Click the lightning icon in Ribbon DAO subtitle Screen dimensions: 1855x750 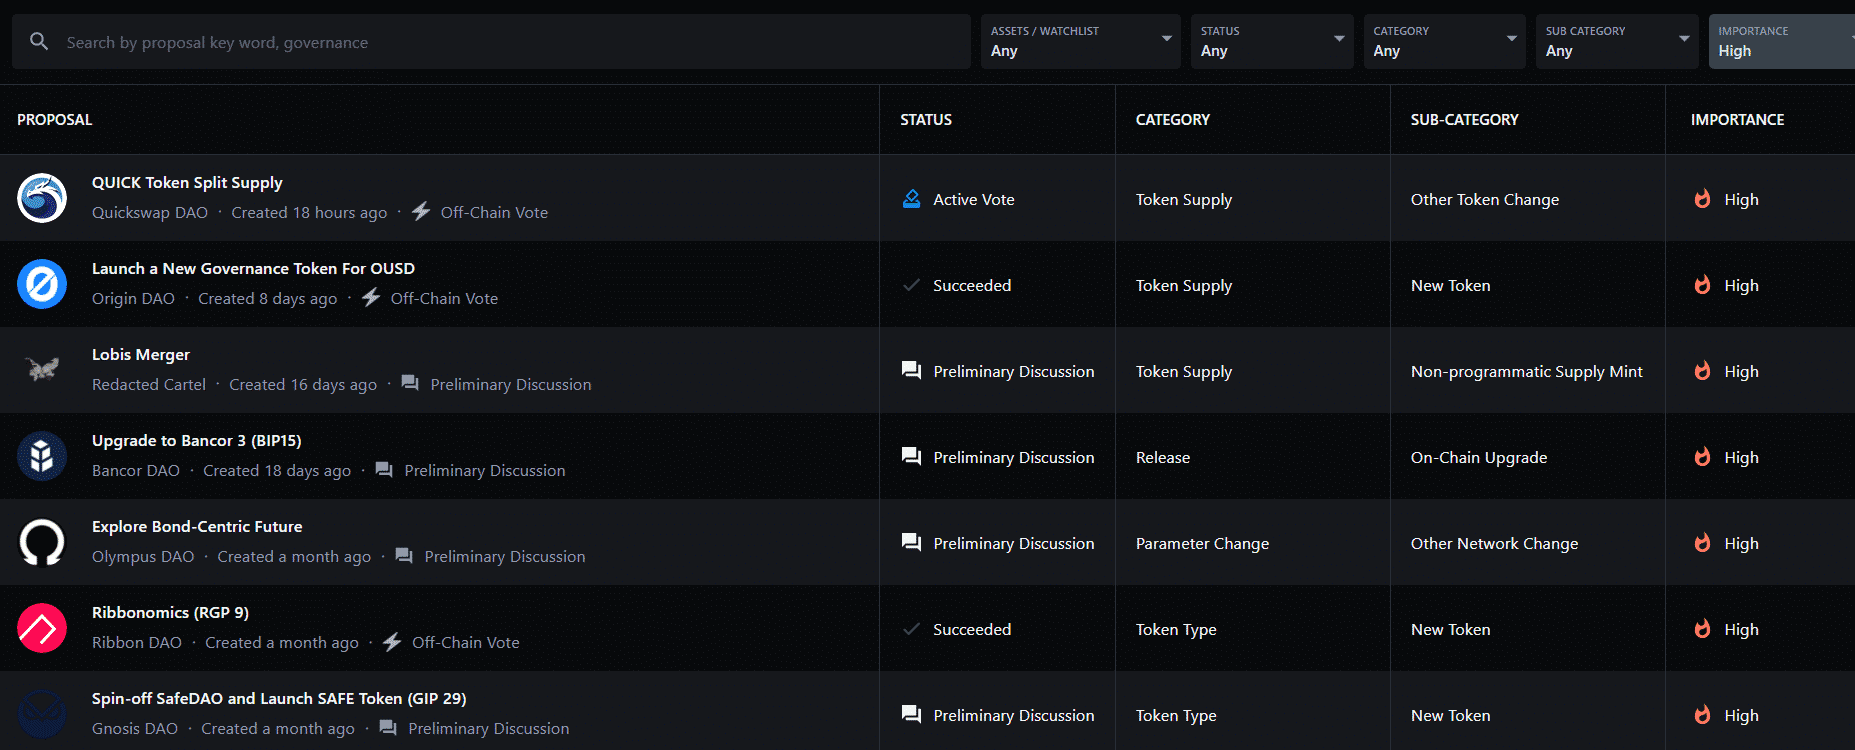pos(392,642)
